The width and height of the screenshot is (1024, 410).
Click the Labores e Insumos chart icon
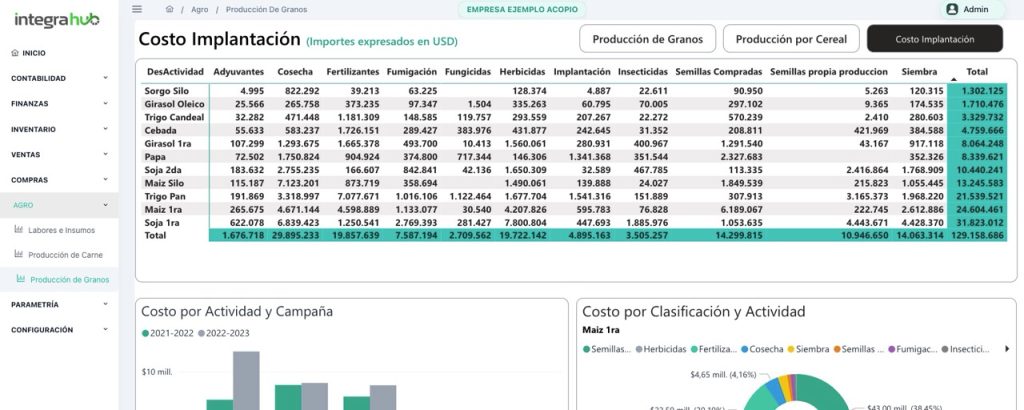[19, 230]
